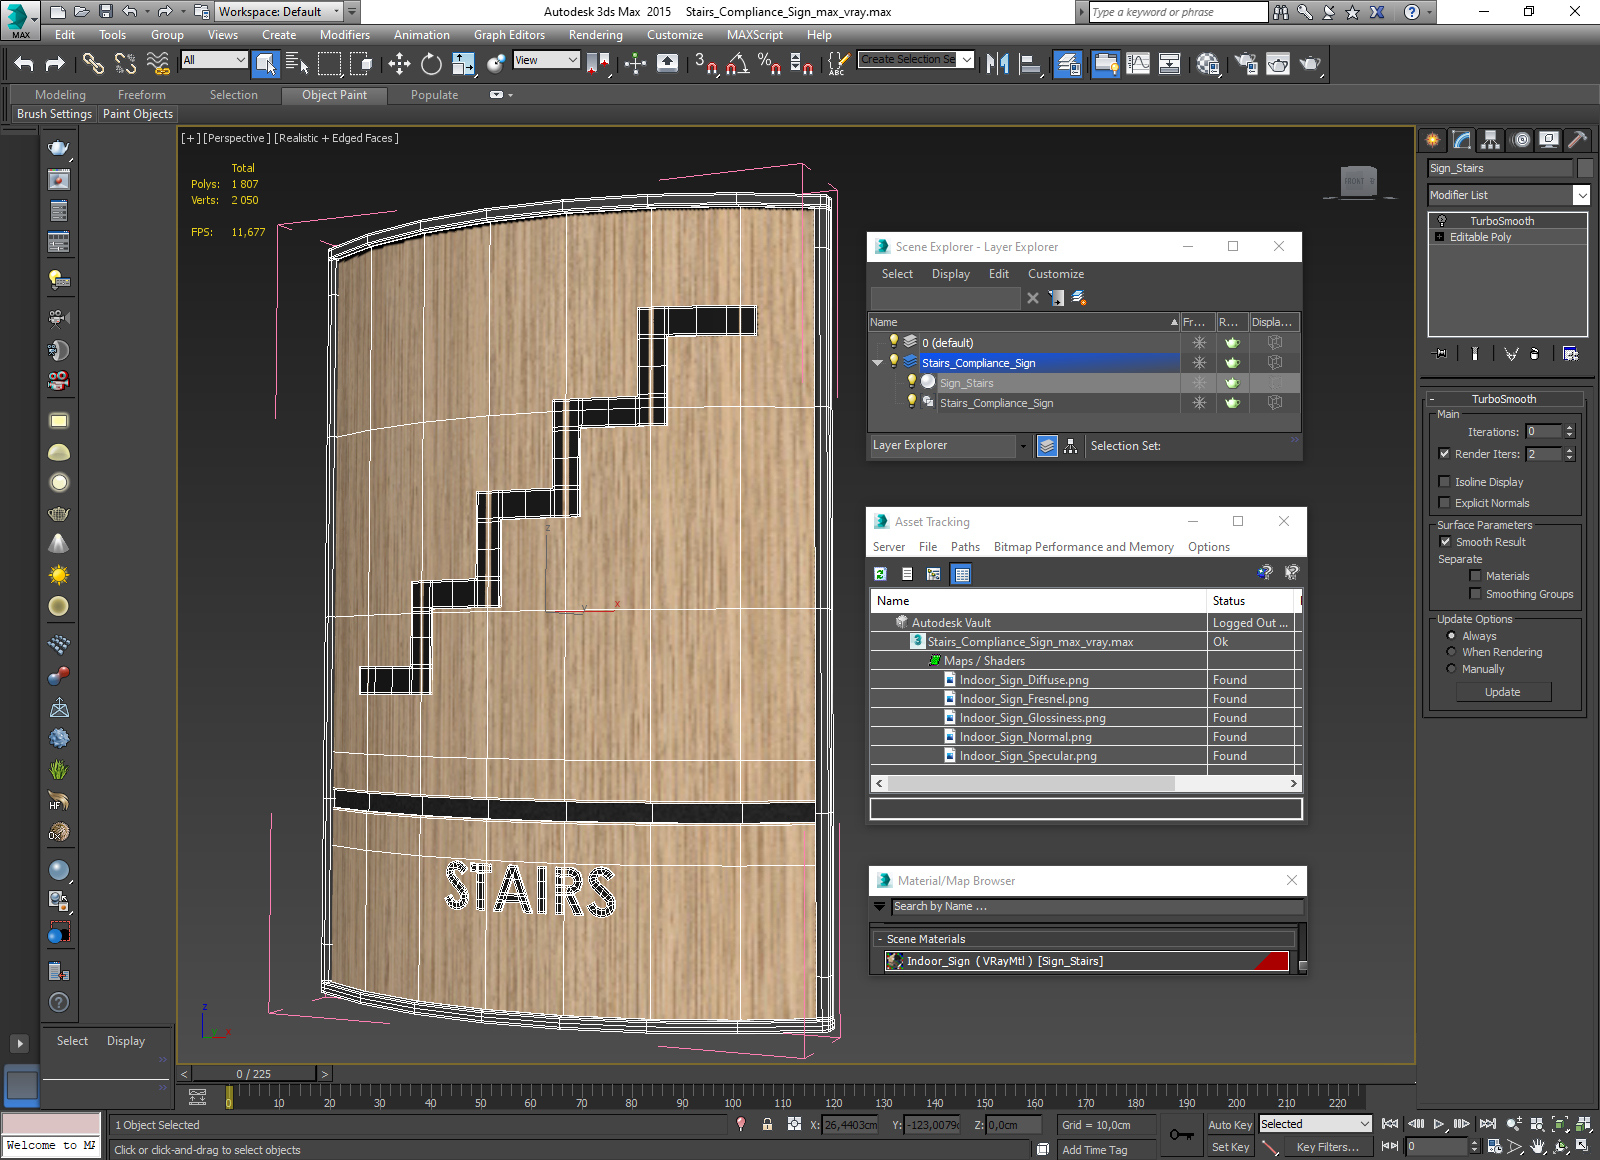This screenshot has width=1600, height=1160.
Task: Choose the Select and Move tool
Action: [x=399, y=64]
